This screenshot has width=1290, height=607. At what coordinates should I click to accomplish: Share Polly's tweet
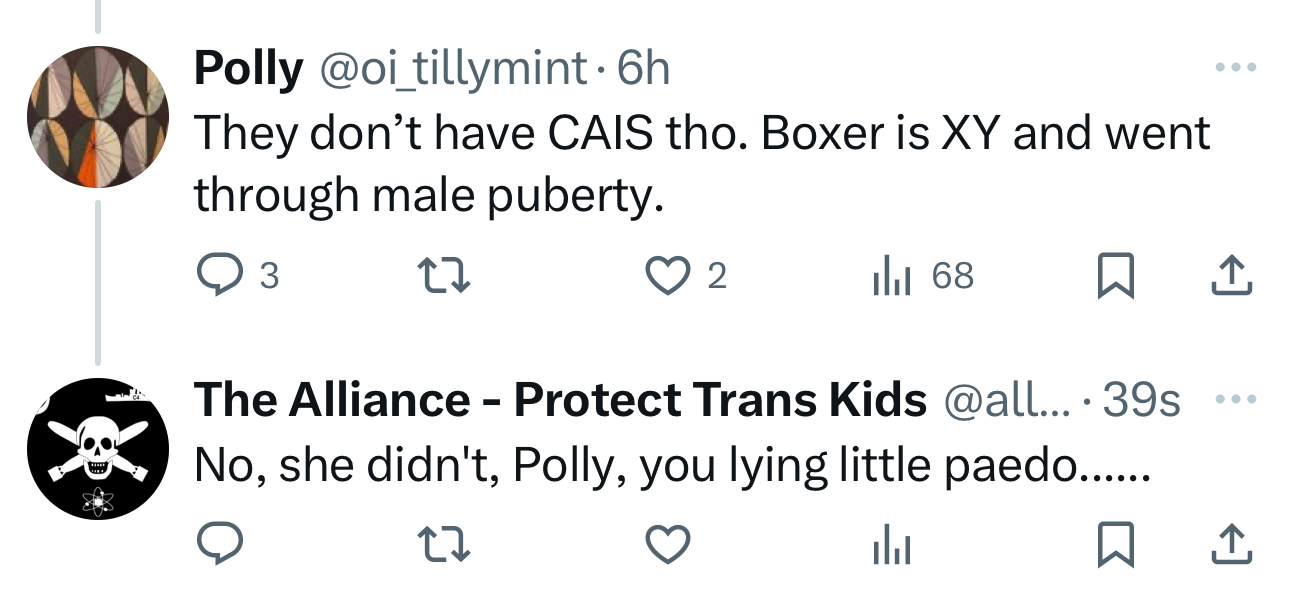click(1232, 275)
